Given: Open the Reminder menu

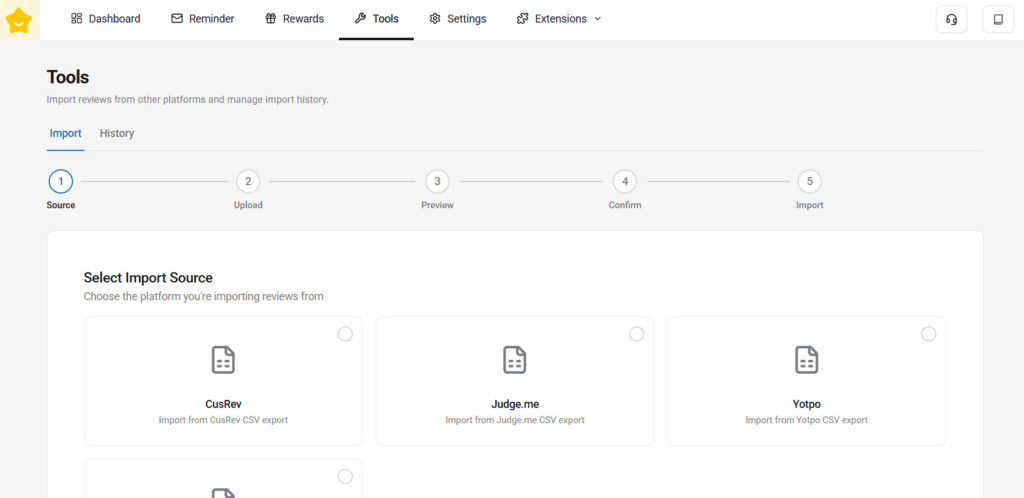Looking at the screenshot, I should (202, 19).
